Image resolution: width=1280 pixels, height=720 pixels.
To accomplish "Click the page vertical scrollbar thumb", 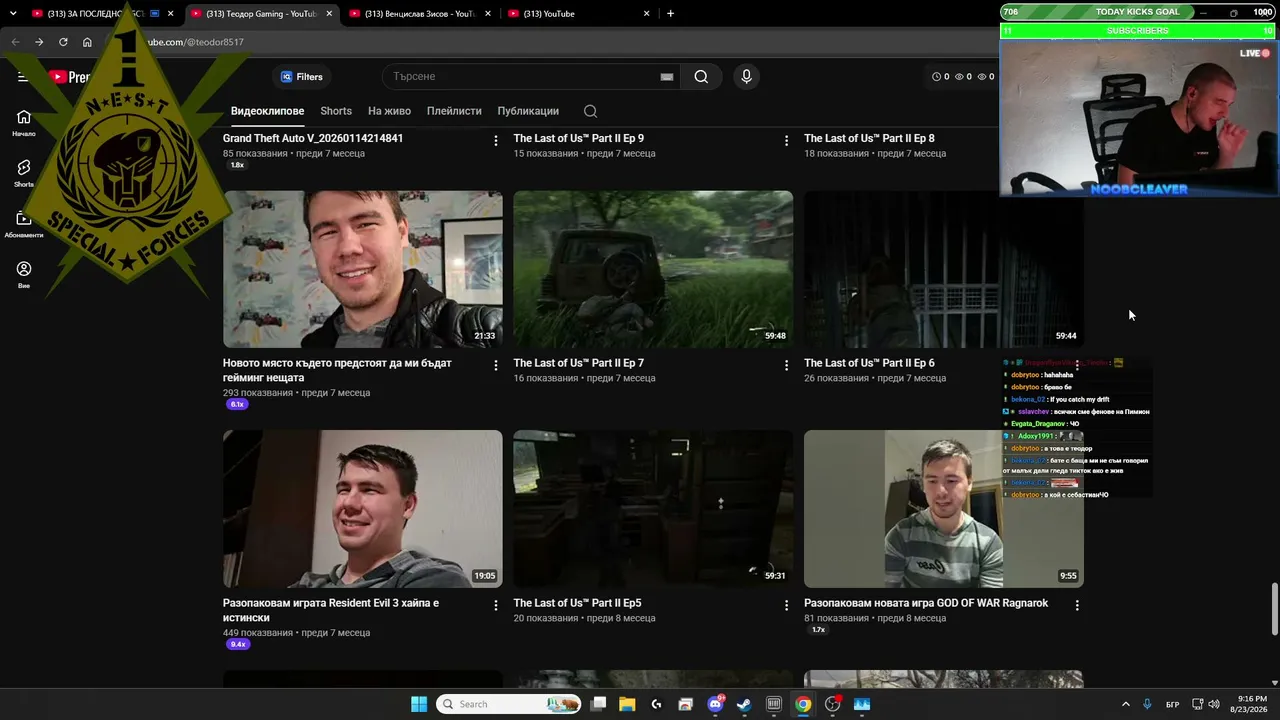I will click(x=1274, y=608).
